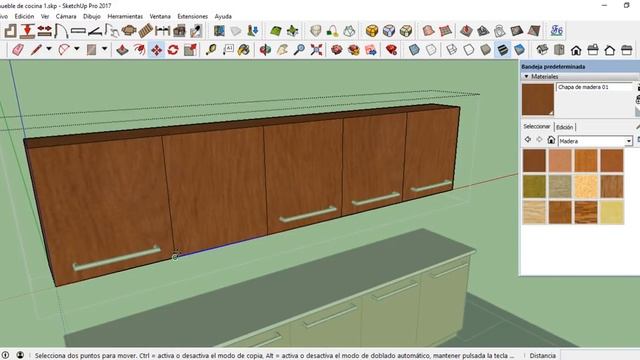Open the Ventana menu
The height and width of the screenshot is (360, 640).
point(160,16)
